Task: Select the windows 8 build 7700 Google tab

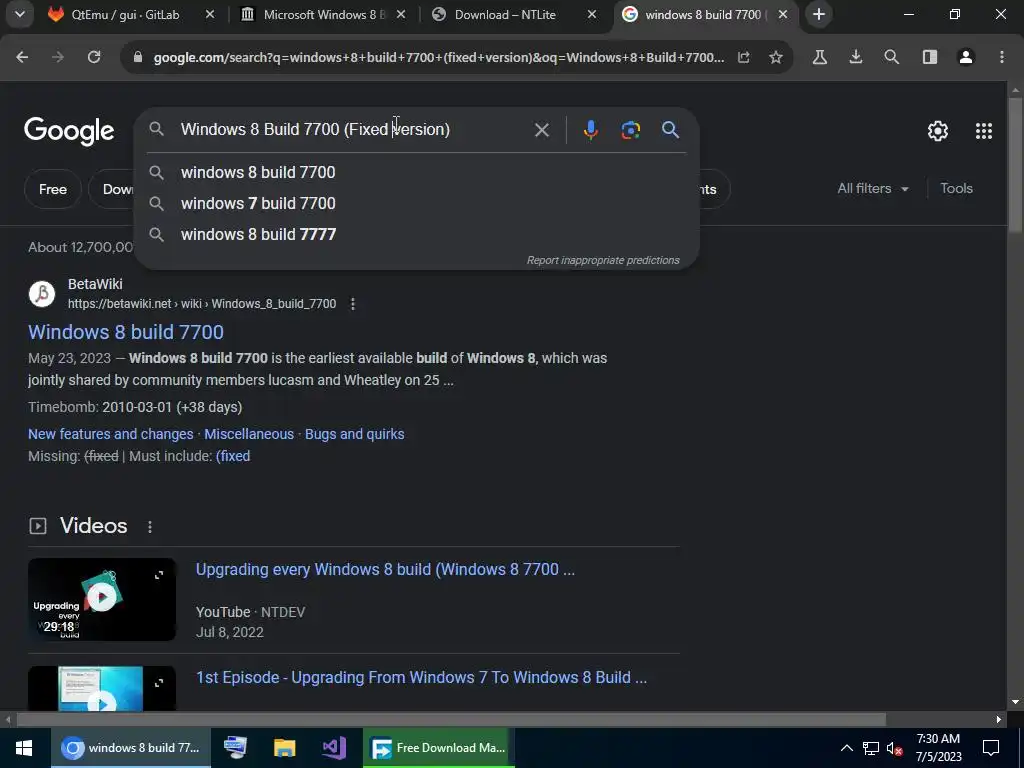Action: pos(702,14)
